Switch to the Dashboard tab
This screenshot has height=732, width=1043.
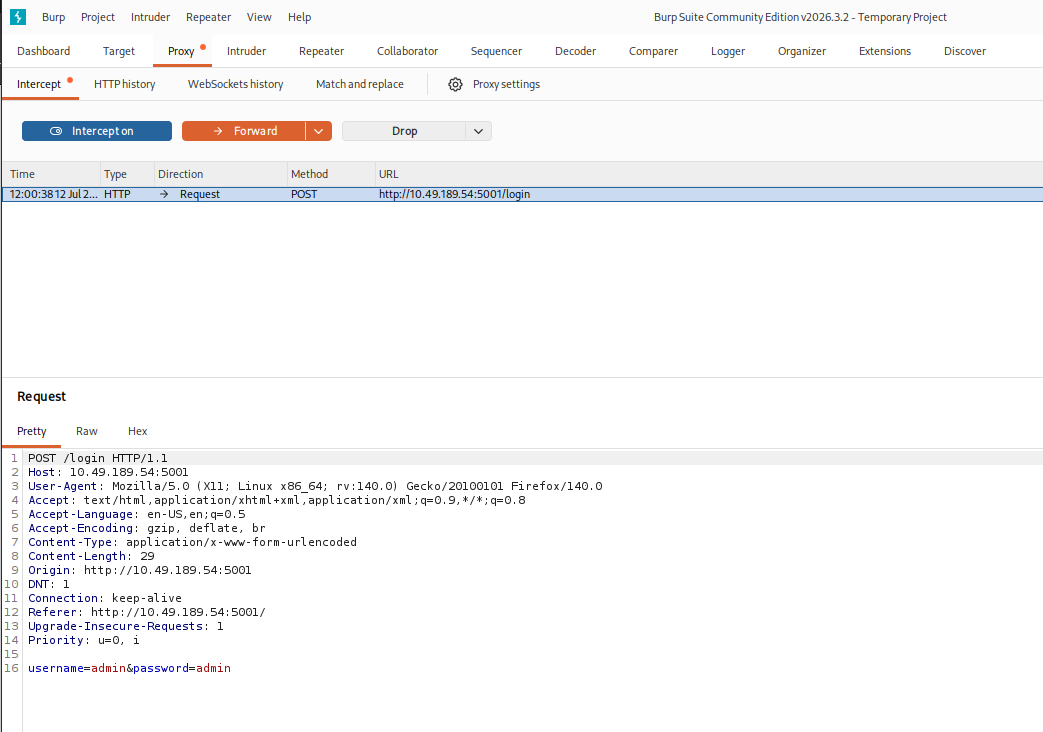point(43,51)
